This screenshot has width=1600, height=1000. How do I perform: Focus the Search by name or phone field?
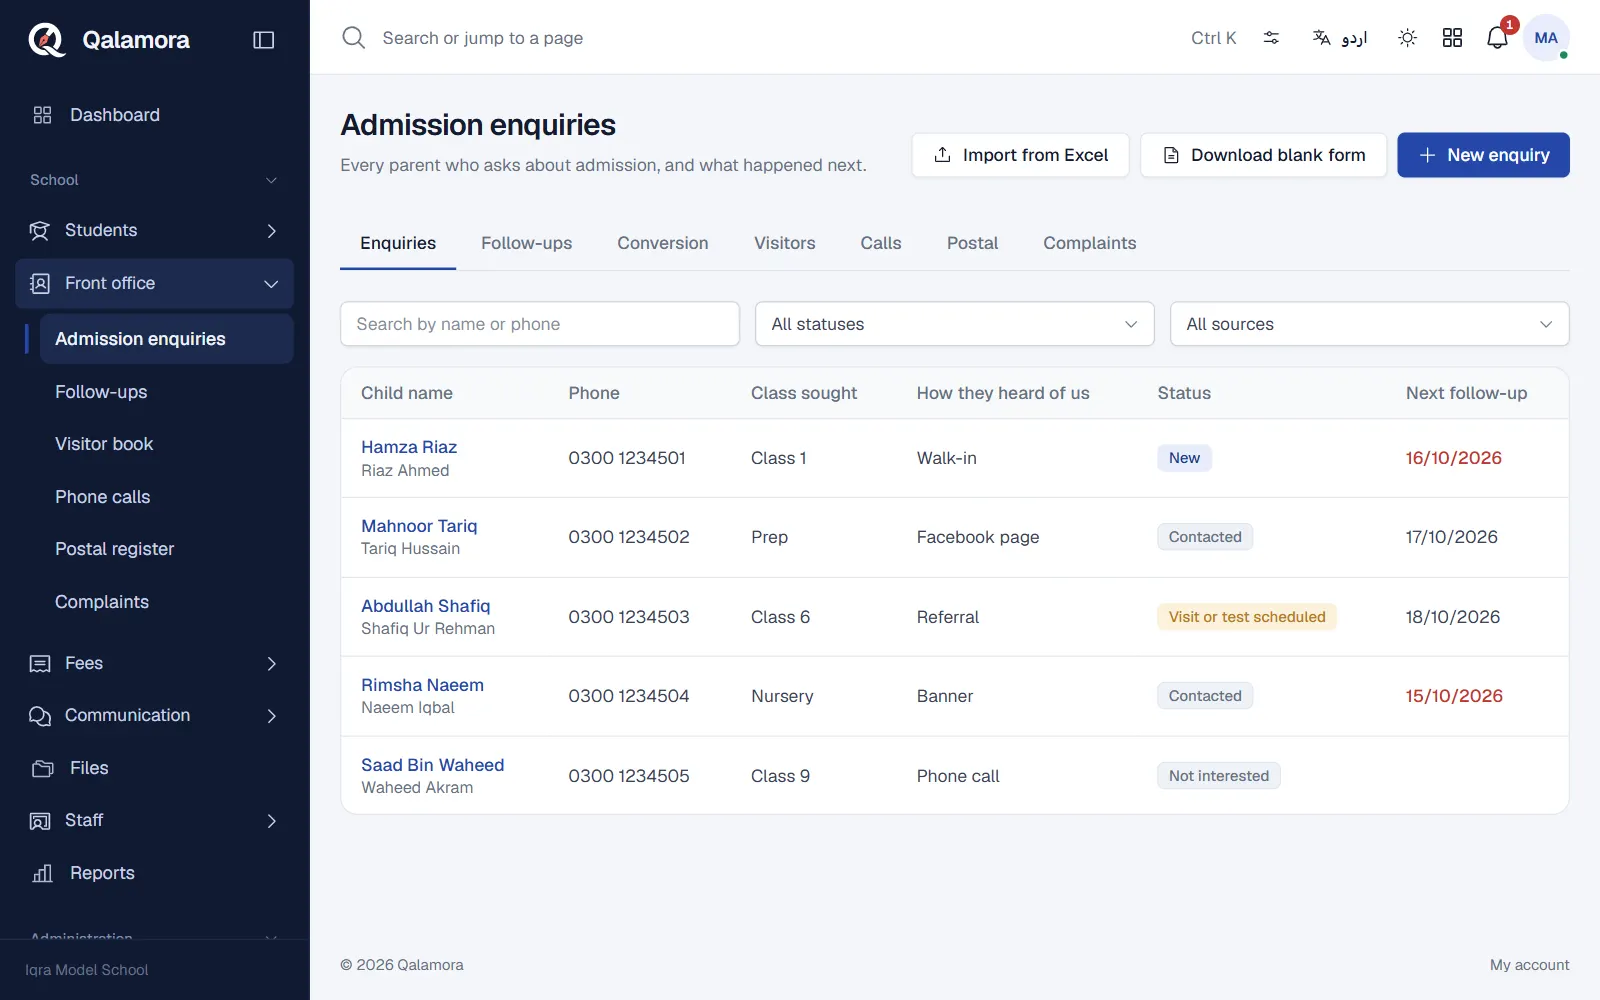coord(540,324)
